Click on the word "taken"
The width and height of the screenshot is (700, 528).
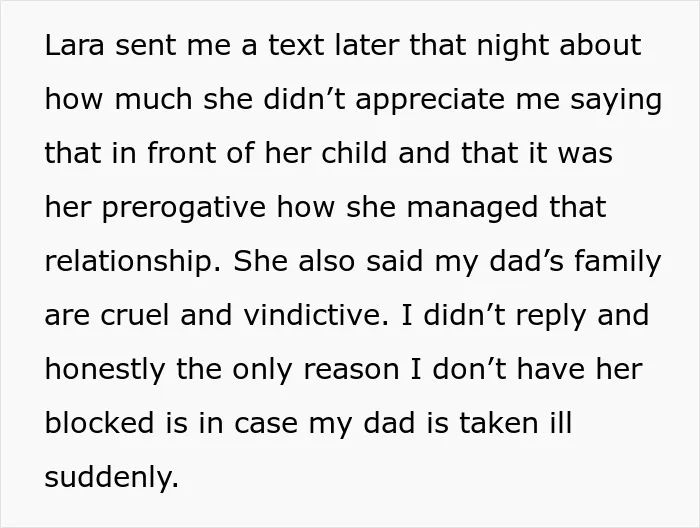[x=499, y=423]
